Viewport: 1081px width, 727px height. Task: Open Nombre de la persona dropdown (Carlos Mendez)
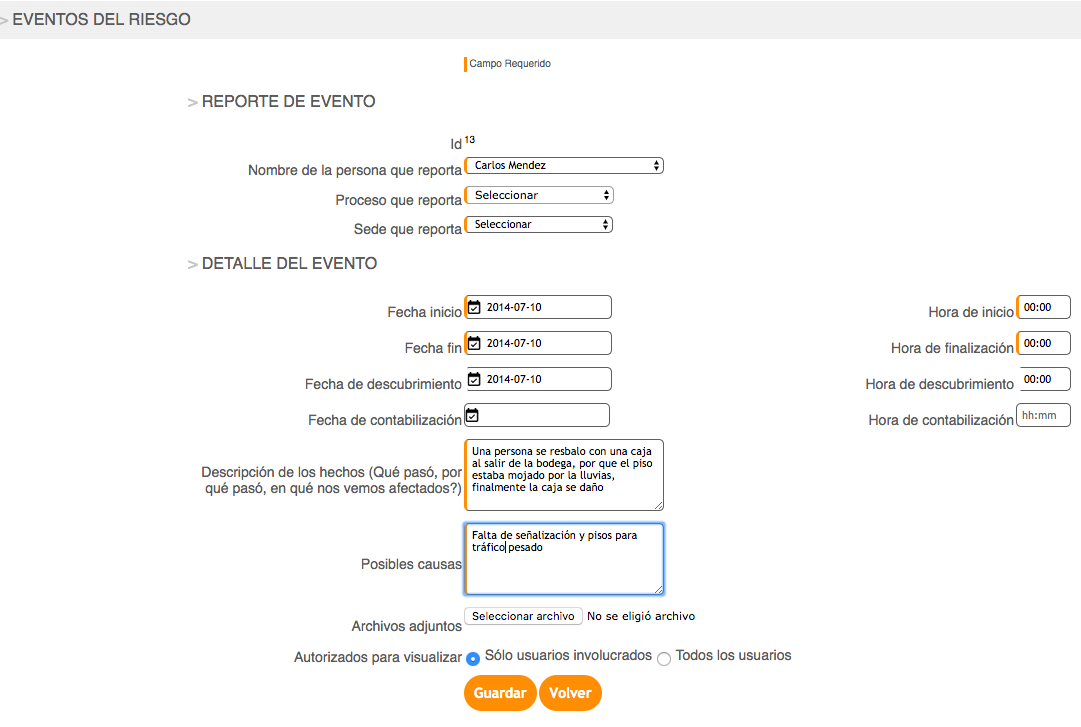(x=565, y=165)
